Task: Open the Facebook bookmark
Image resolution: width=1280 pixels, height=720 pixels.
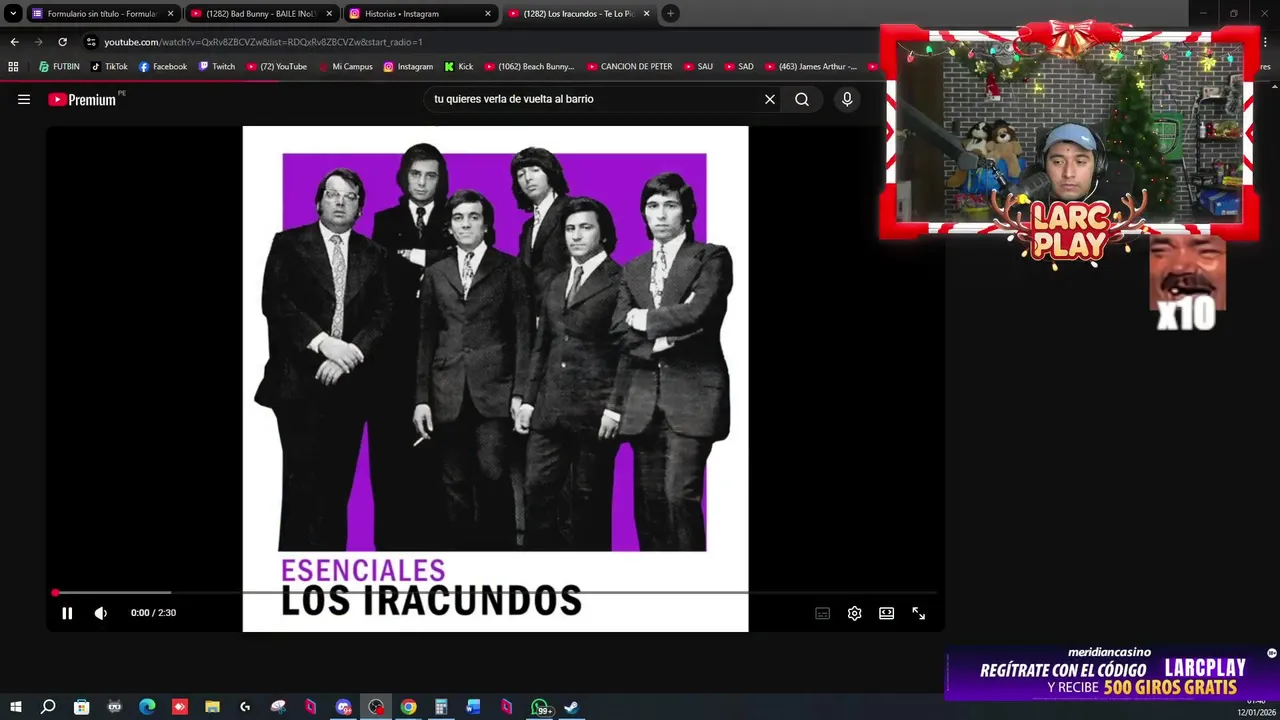Action: tap(163, 67)
